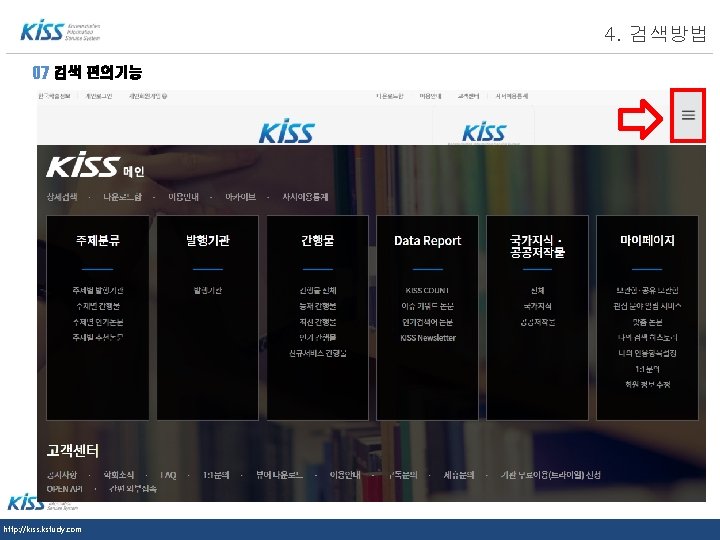This screenshot has width=720, height=540.
Task: Click 사사이용통계 in top utility bar
Action: coord(512,96)
